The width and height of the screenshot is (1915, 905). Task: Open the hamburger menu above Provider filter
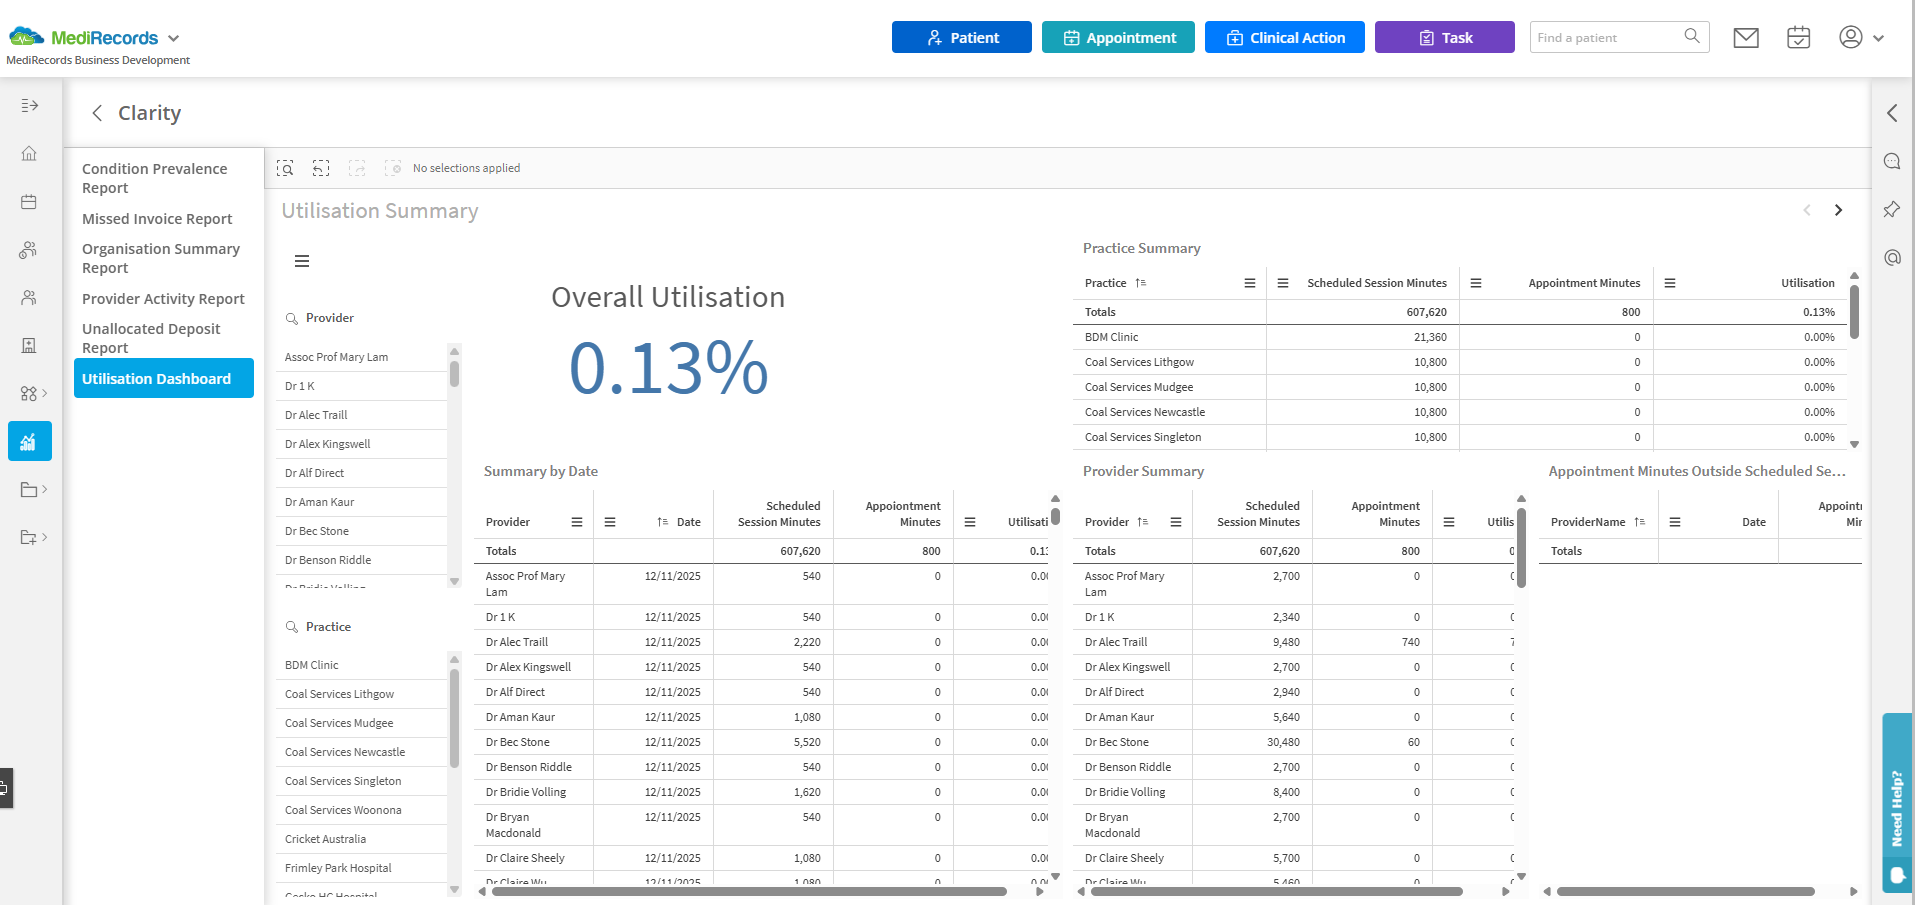tap(302, 261)
